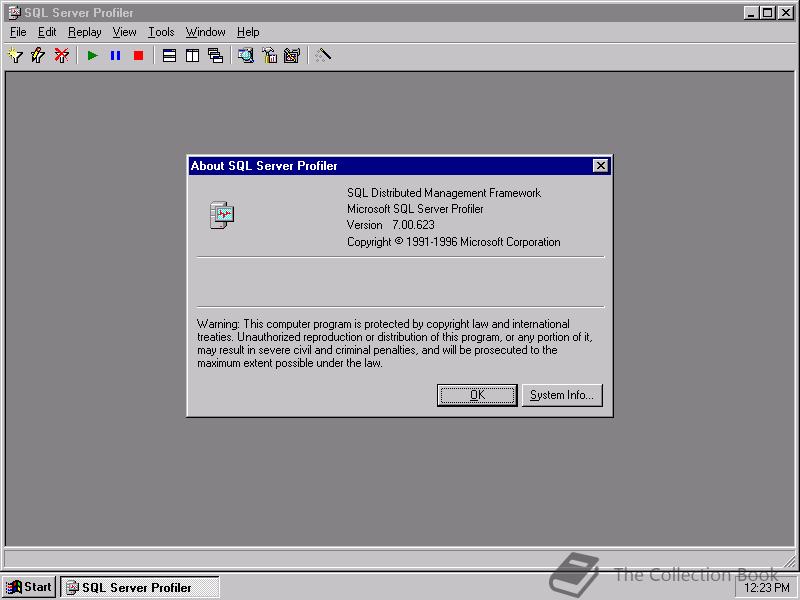The height and width of the screenshot is (600, 800).
Task: Start the trace with the green play button
Action: tap(92, 55)
